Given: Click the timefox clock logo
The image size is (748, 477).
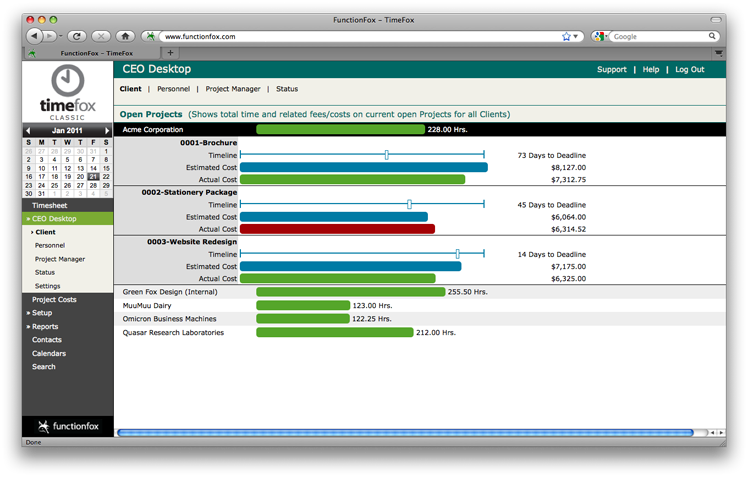Looking at the screenshot, I should point(68,81).
